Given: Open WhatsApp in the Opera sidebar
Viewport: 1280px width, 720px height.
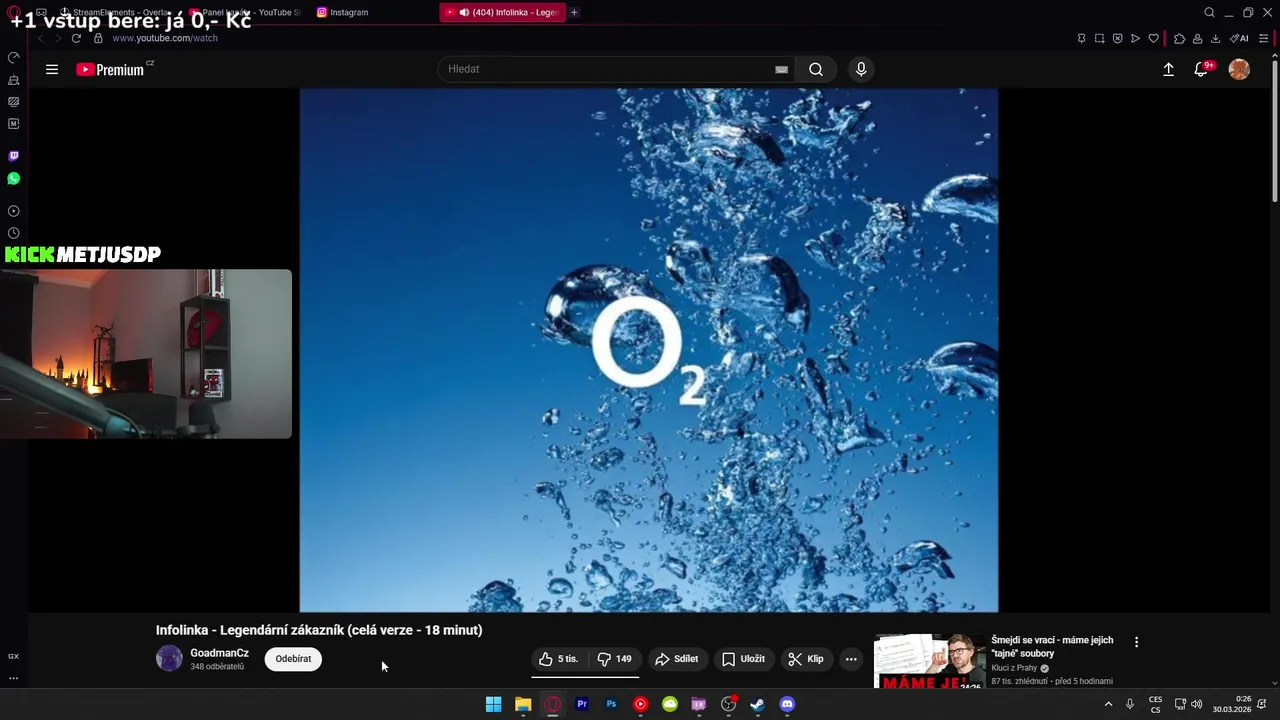Looking at the screenshot, I should 13,178.
